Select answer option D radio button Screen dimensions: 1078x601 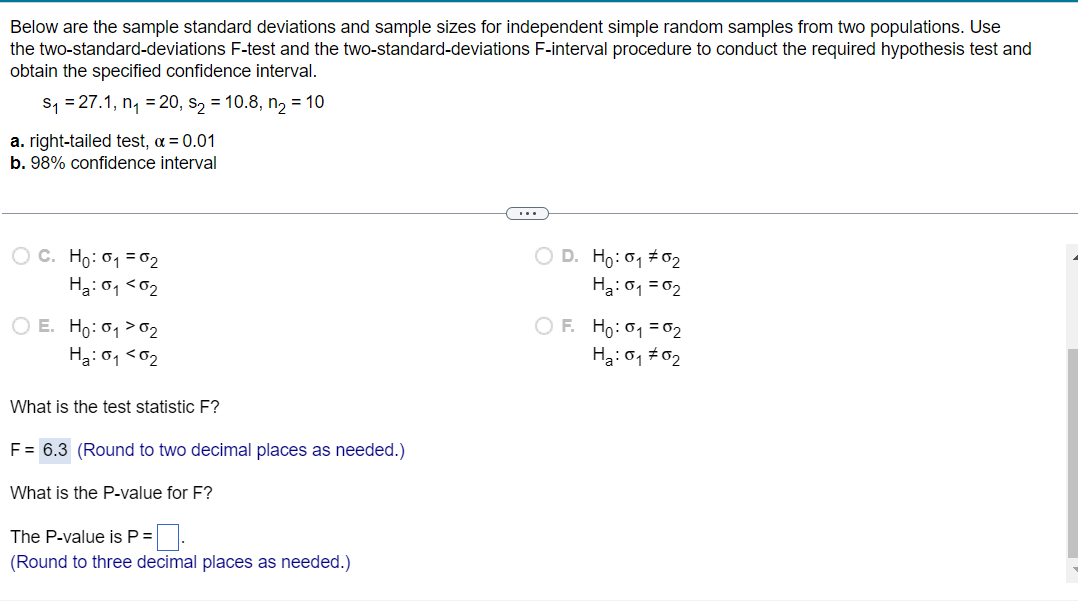click(x=543, y=255)
